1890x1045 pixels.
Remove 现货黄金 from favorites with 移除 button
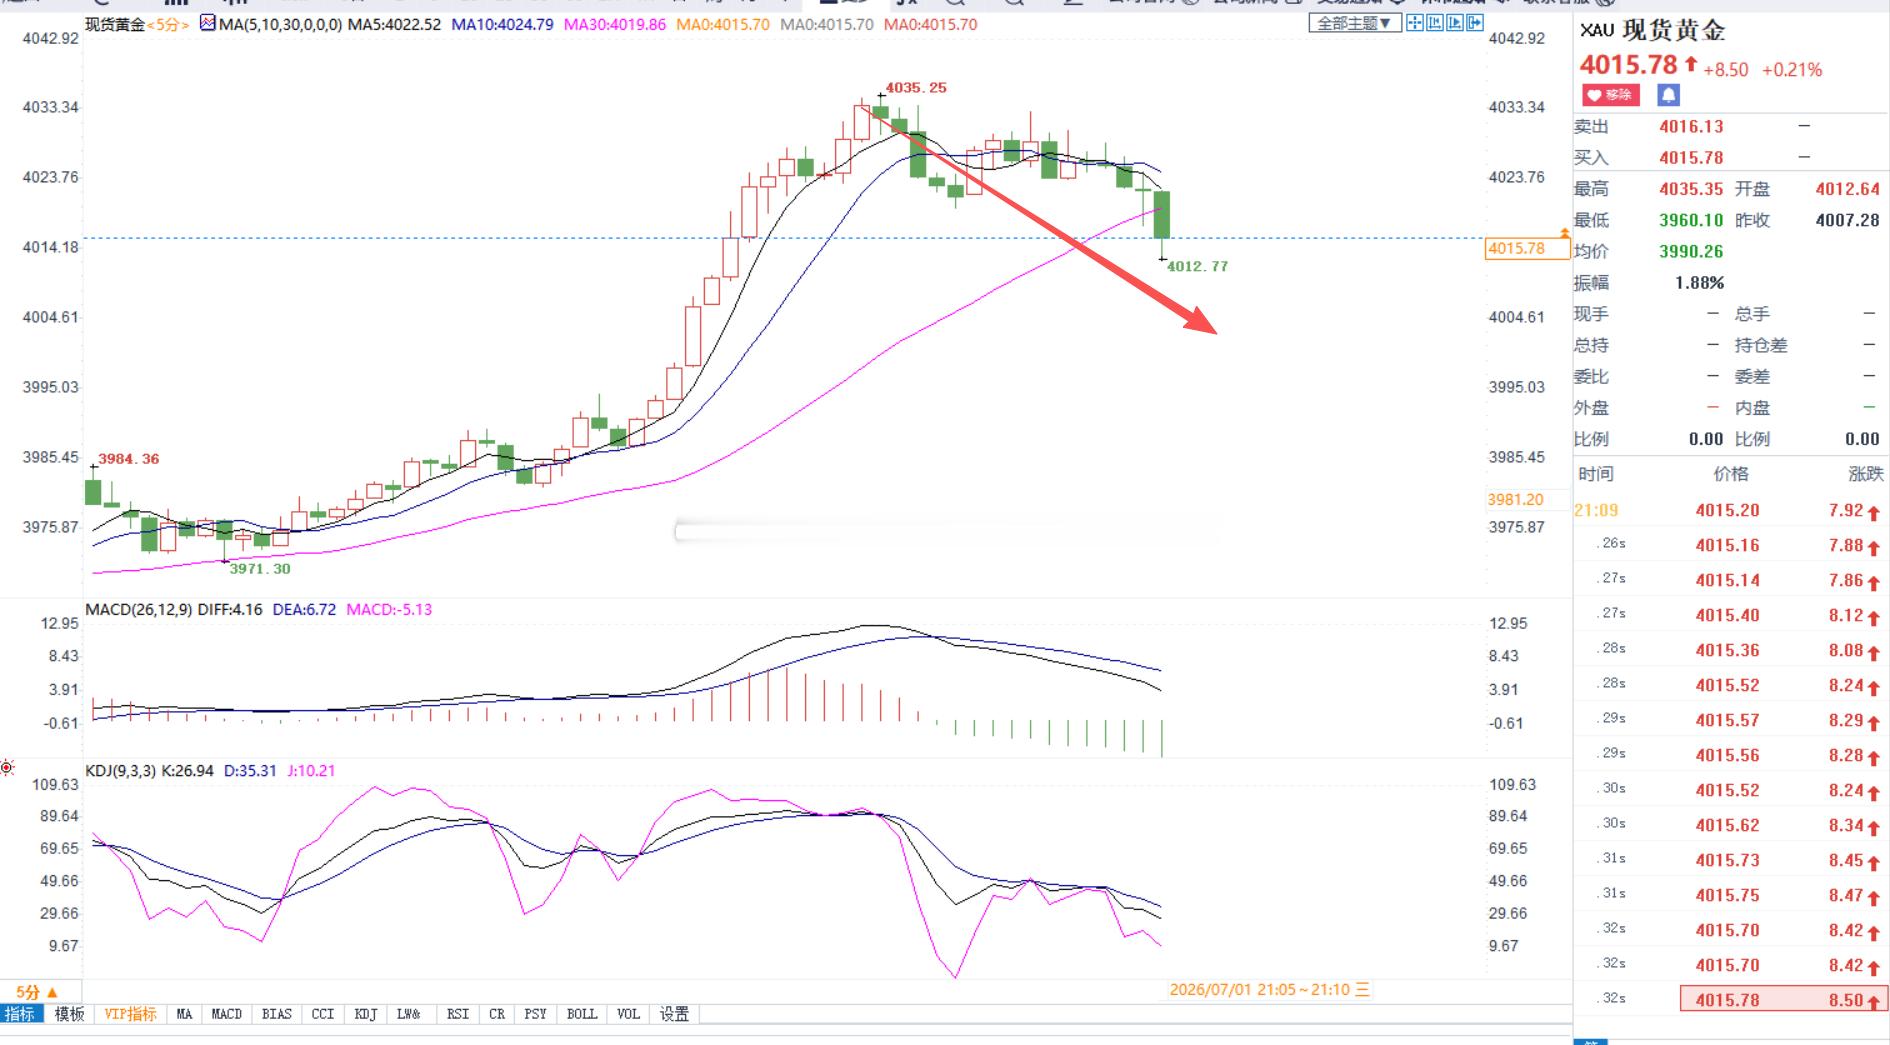(x=1610, y=95)
